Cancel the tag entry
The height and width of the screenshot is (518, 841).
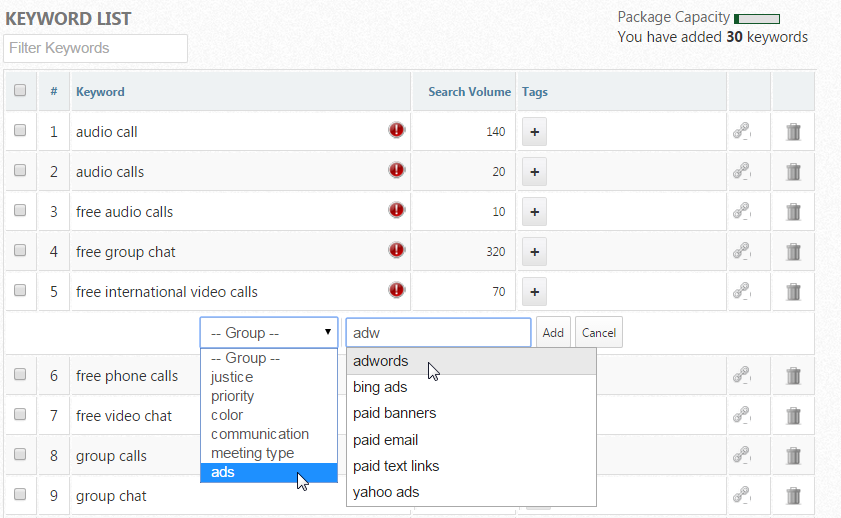(x=598, y=332)
